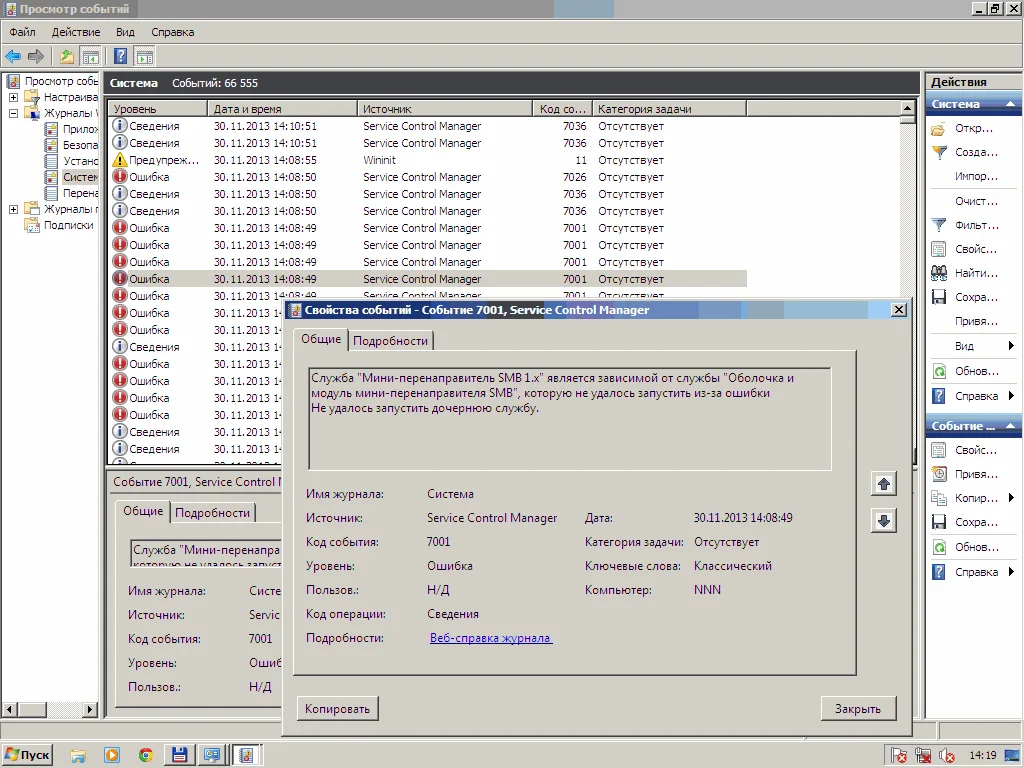Click the filter current log funnel icon
This screenshot has width=1024, height=768.
coord(939,225)
